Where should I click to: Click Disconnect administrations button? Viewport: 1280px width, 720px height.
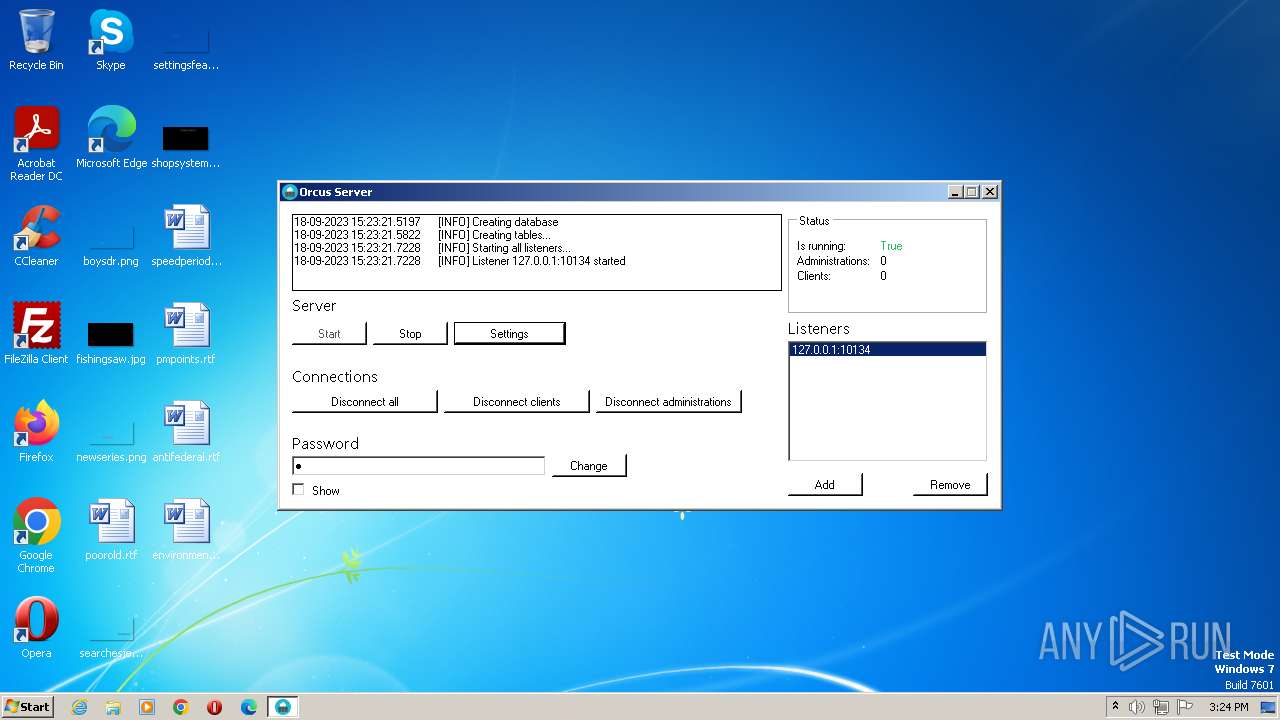point(668,402)
